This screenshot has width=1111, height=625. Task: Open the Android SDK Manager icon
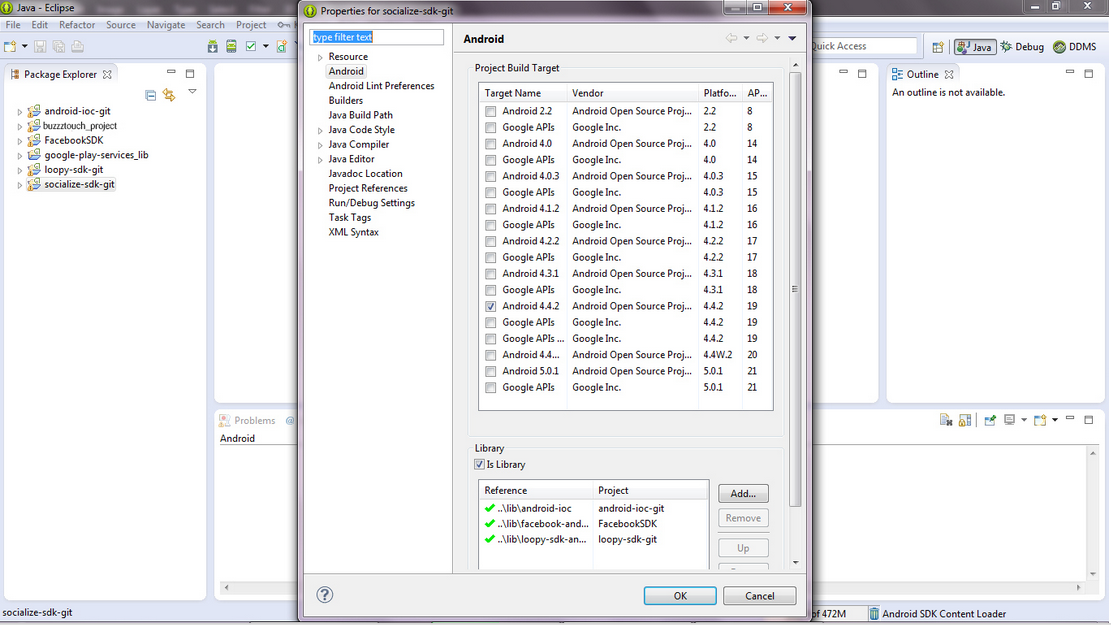213,46
